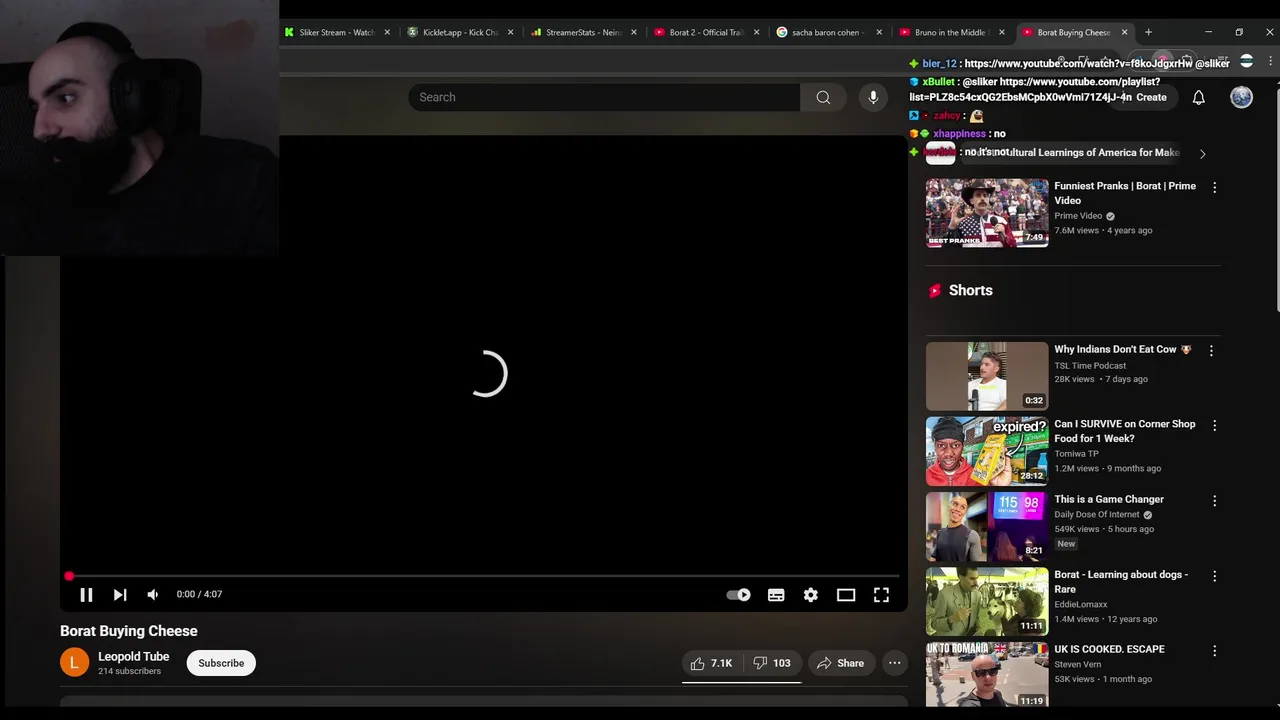The width and height of the screenshot is (1280, 720).
Task: Switch to sacha baron cohen Google tab
Action: point(827,32)
